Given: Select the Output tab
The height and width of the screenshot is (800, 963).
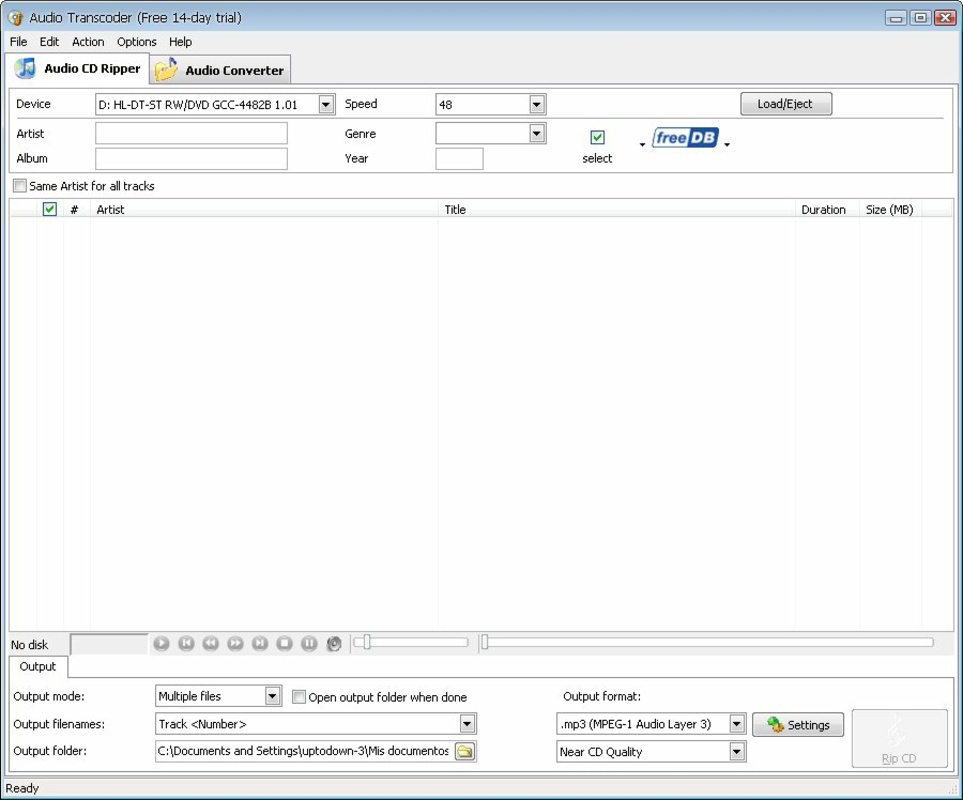Looking at the screenshot, I should point(37,667).
